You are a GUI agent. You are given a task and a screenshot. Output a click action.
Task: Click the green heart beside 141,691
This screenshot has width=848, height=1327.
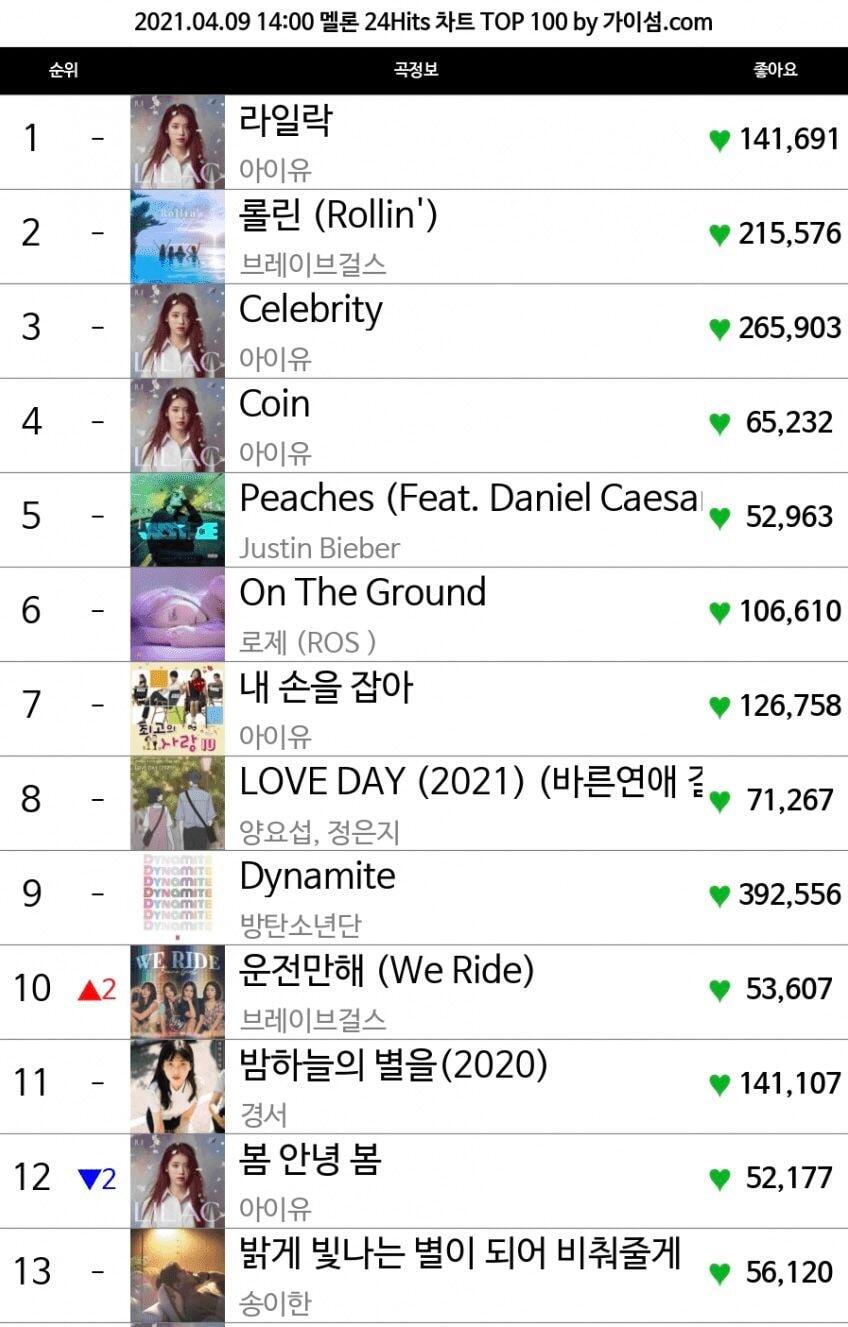pyautogui.click(x=719, y=140)
